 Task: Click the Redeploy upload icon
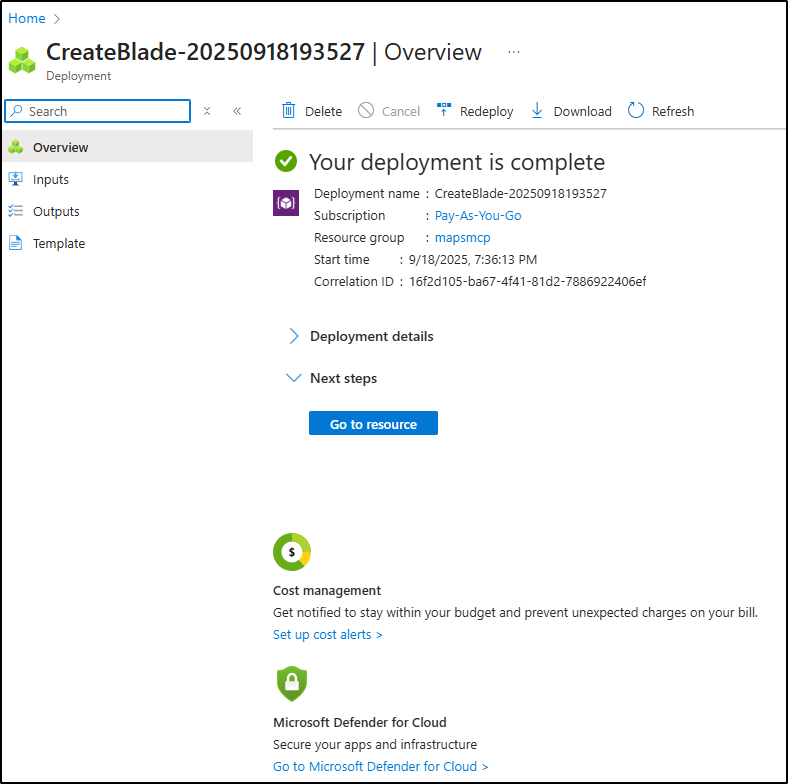444,111
